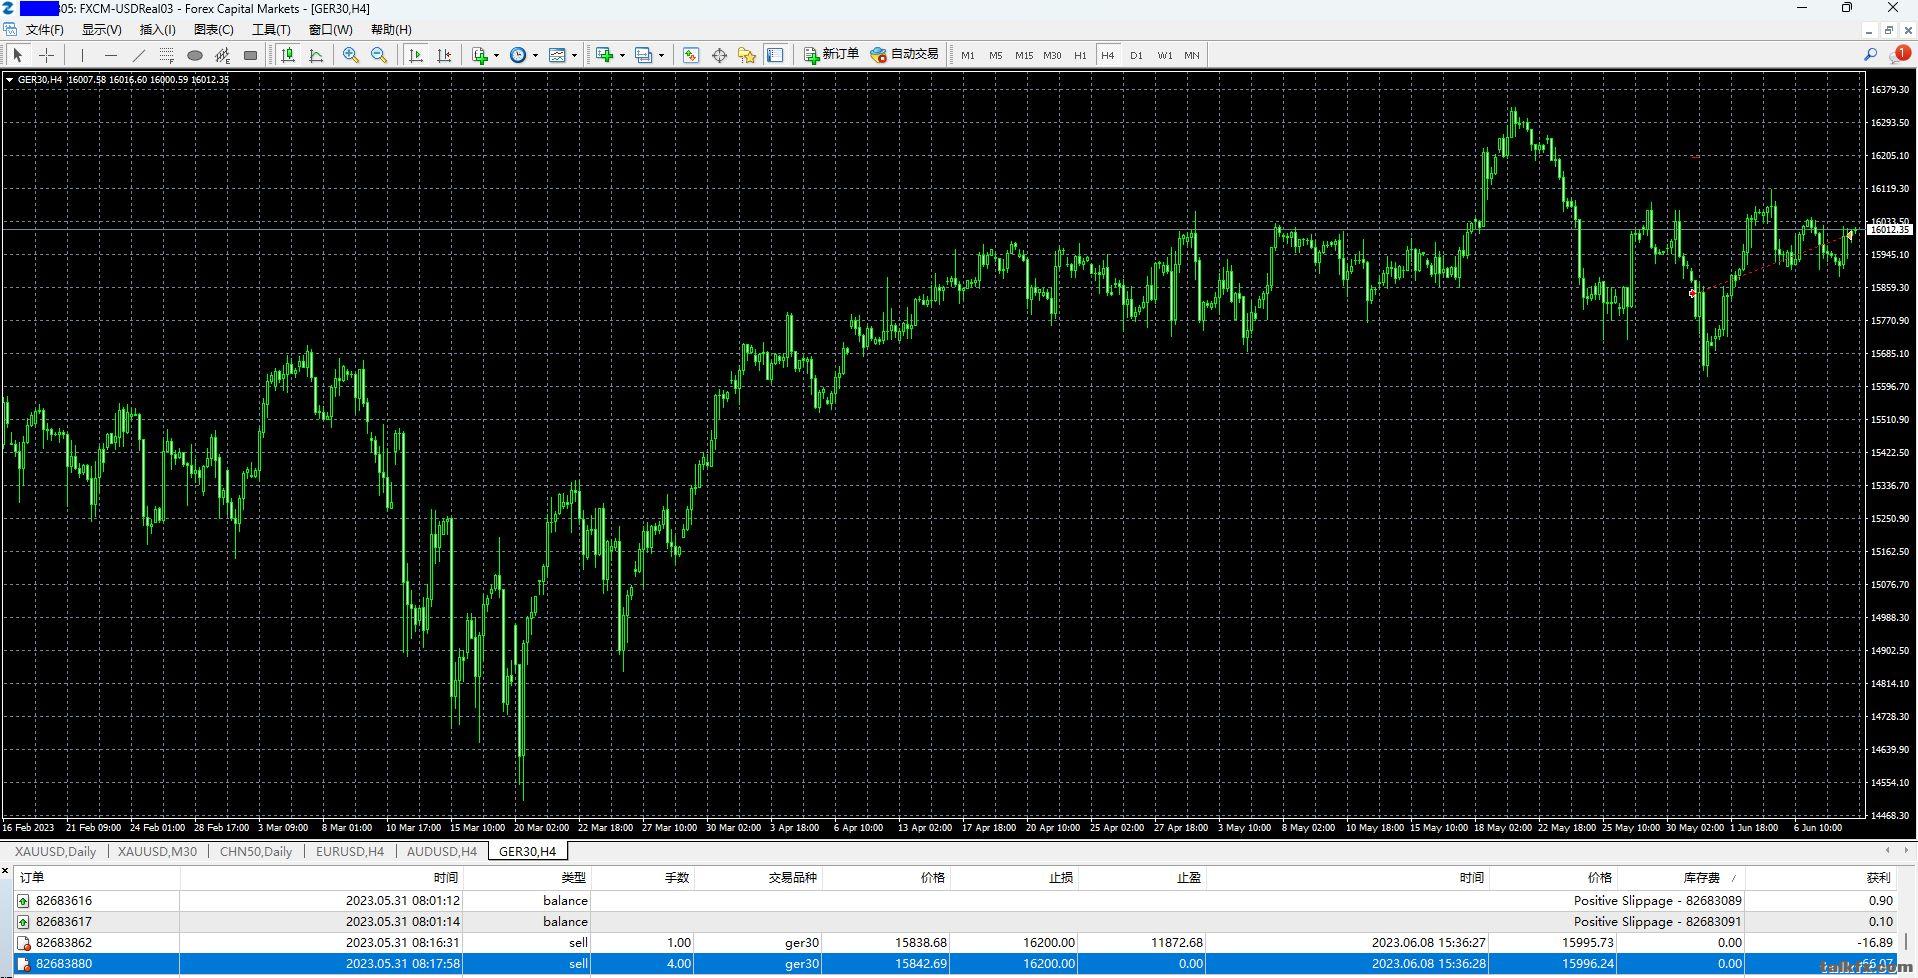Switch chart to bar chart mode
1918x978 pixels.
point(288,55)
